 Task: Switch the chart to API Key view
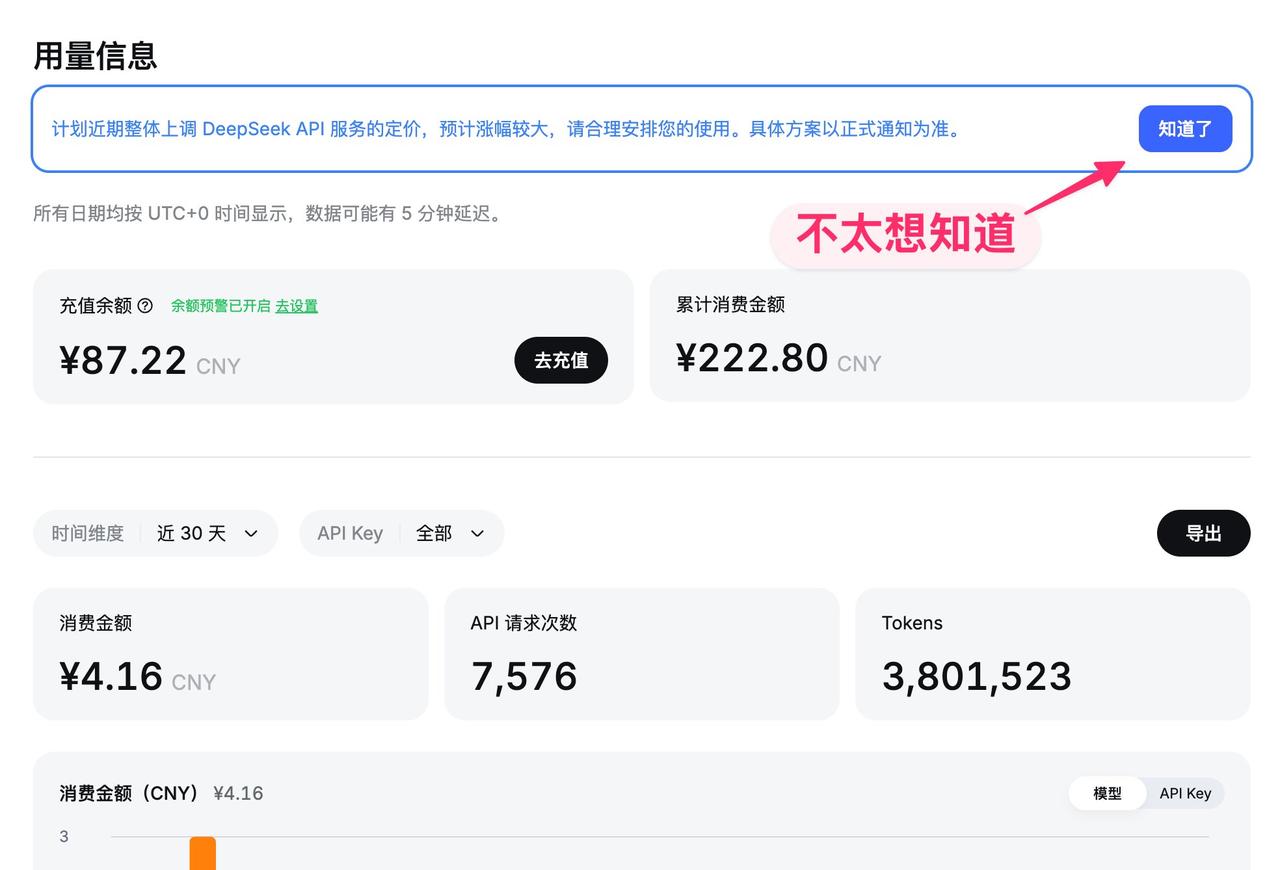(1185, 793)
